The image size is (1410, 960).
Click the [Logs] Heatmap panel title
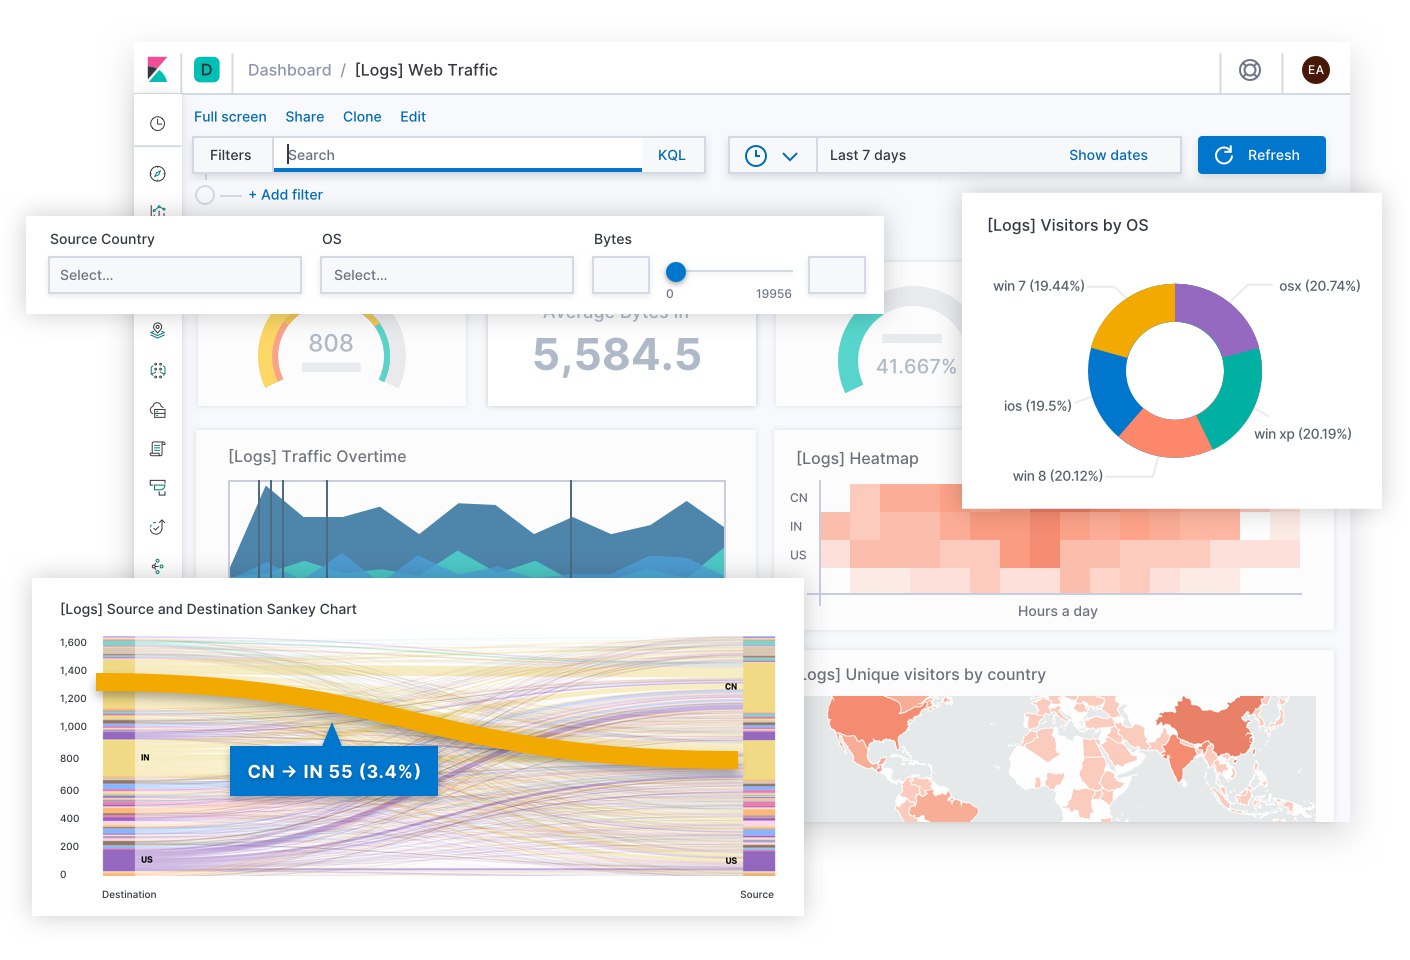(857, 458)
